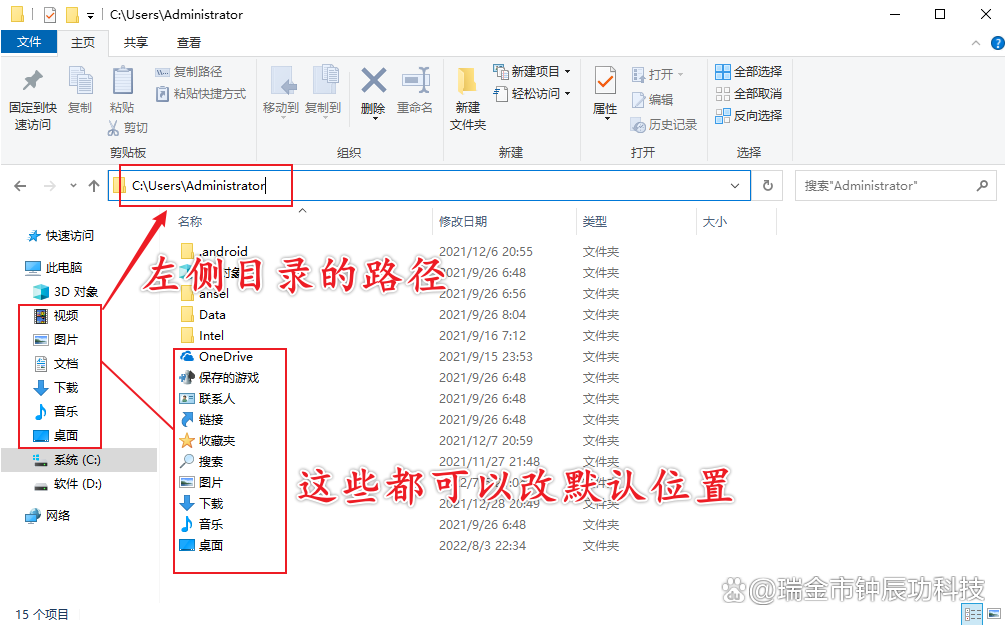This screenshot has width=1005, height=625.
Task: Select 此电脑 in the navigation pane
Action: pos(54,267)
